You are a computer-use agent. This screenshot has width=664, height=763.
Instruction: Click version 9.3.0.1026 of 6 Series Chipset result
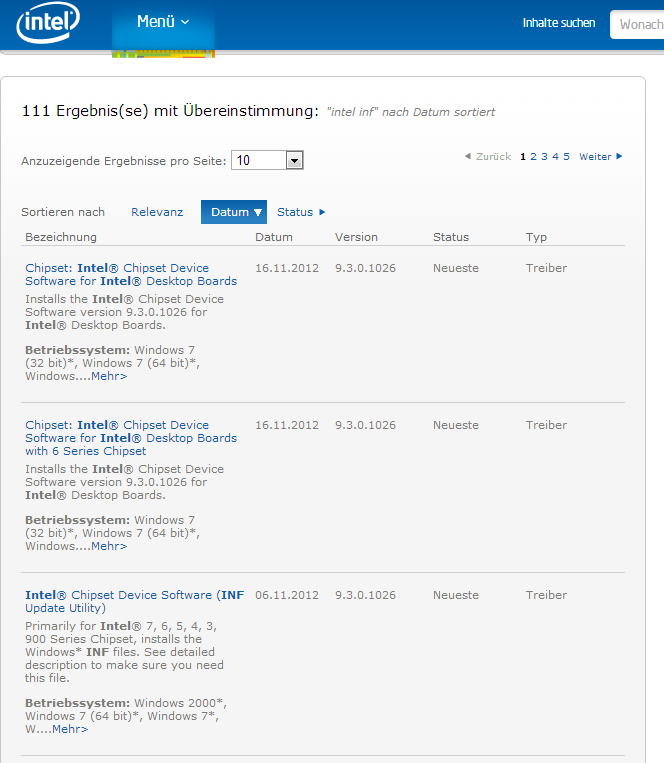tap(365, 425)
